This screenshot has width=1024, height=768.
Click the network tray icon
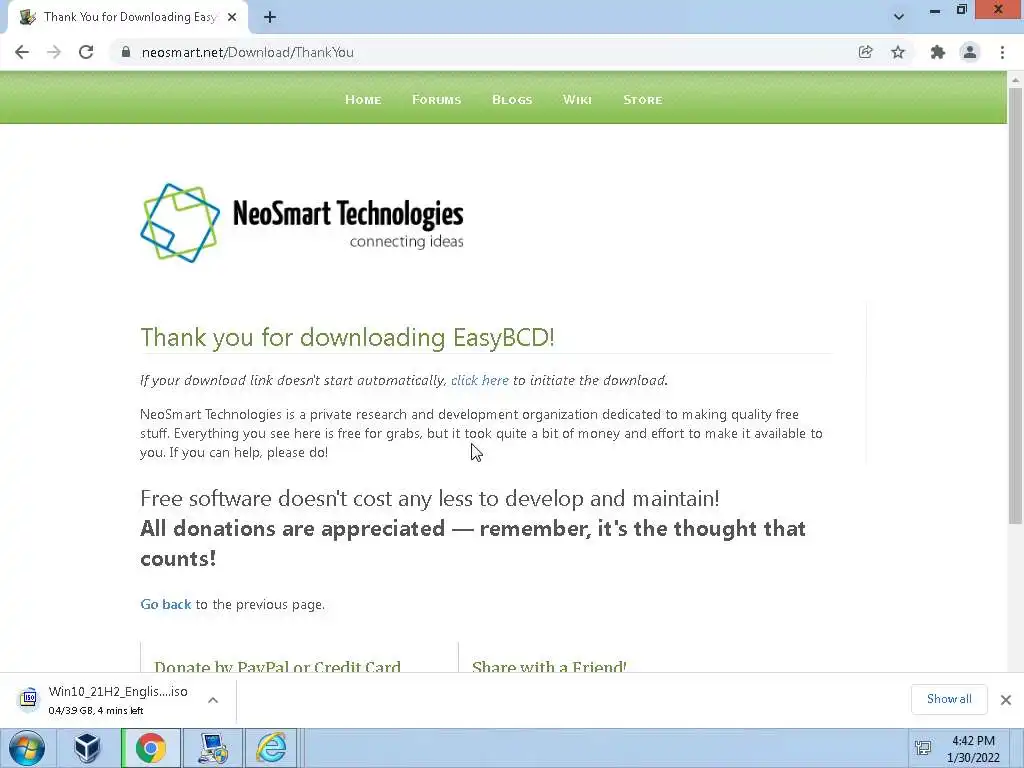click(x=923, y=748)
